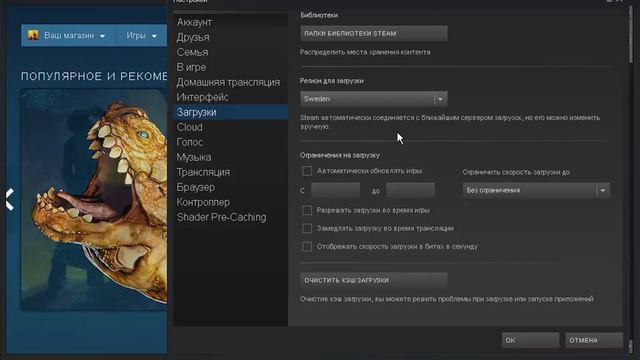Enable Отображать скорость загрузки в битах
The image size is (640, 360).
point(307,247)
